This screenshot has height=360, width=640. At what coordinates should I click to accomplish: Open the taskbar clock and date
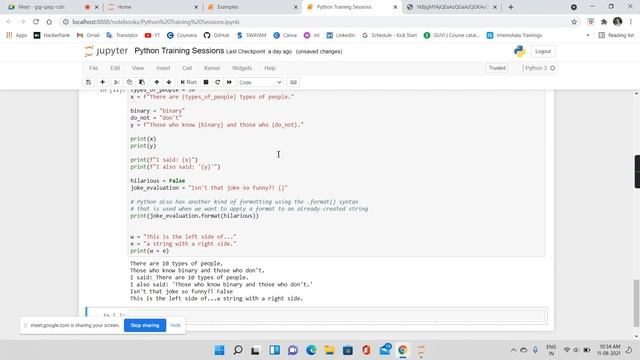610,350
